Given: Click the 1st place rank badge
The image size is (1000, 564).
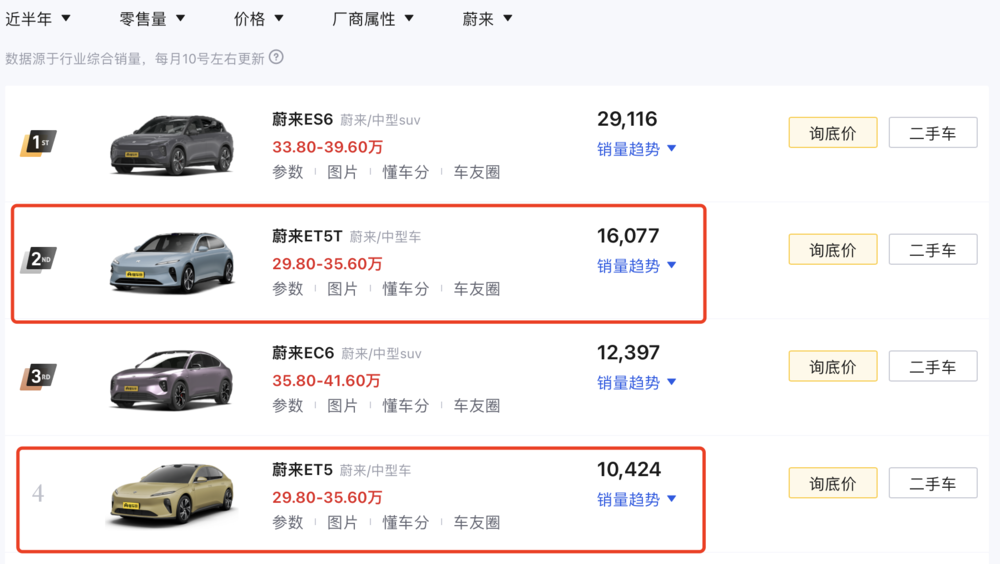Looking at the screenshot, I should 38,144.
